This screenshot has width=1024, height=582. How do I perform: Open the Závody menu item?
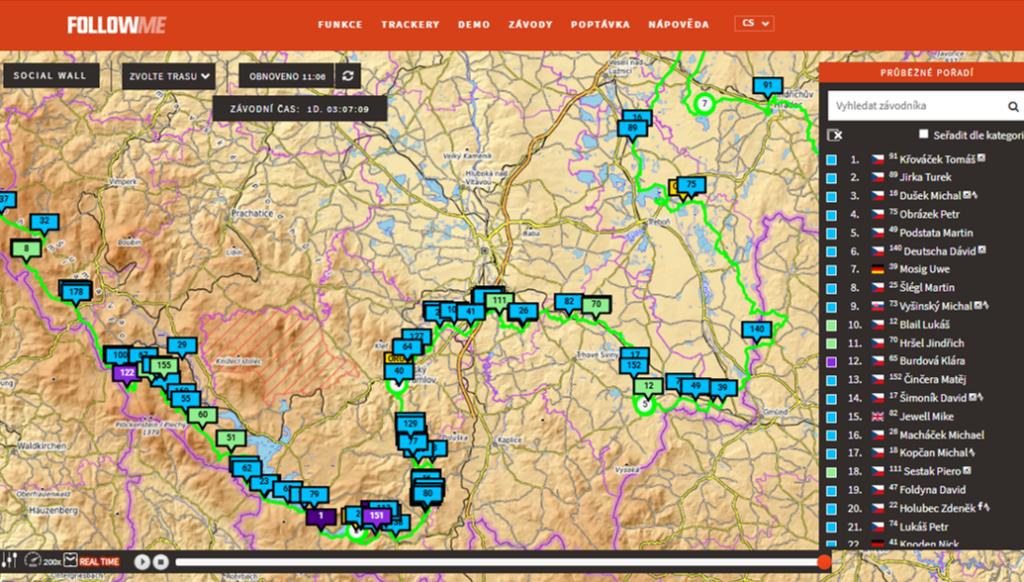[x=530, y=25]
